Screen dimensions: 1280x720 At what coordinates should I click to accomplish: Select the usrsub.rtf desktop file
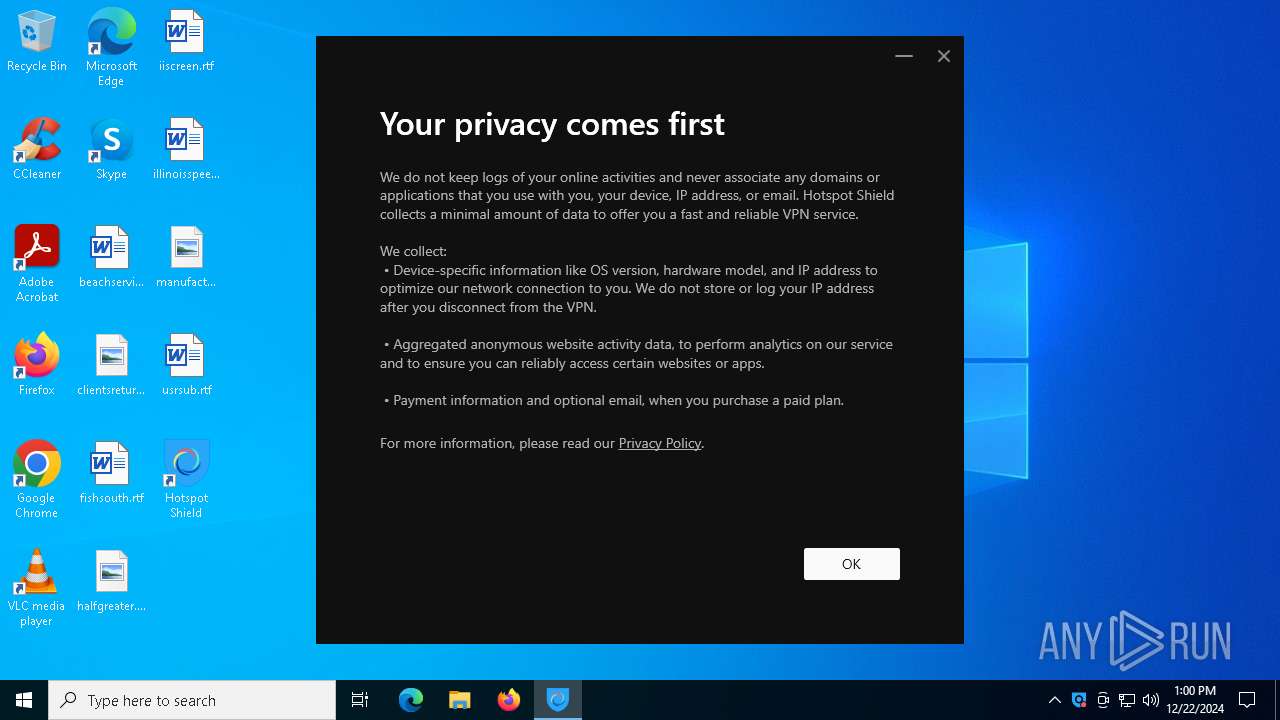pyautogui.click(x=186, y=366)
